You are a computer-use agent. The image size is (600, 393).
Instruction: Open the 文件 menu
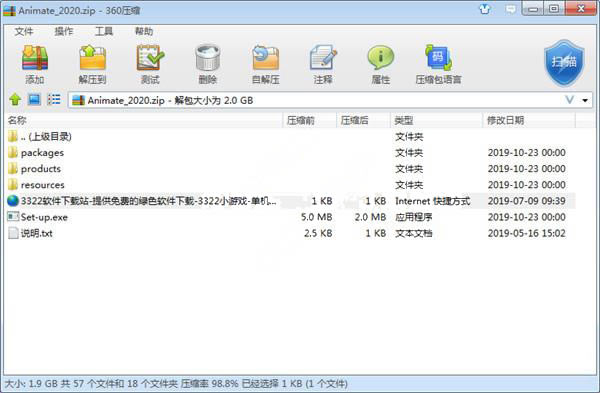(24, 31)
